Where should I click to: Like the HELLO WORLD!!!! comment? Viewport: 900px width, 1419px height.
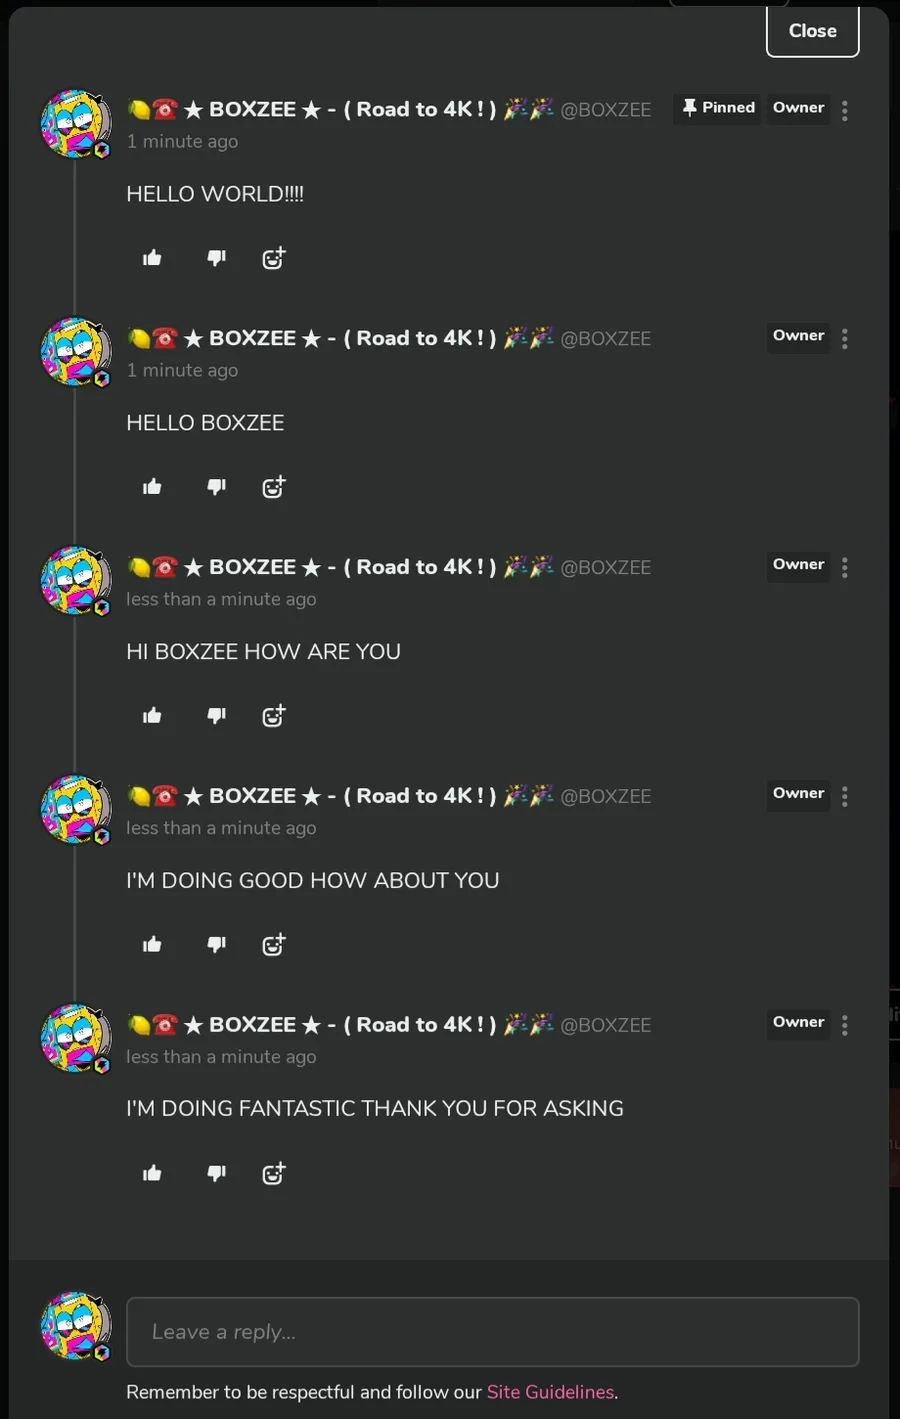tap(152, 258)
